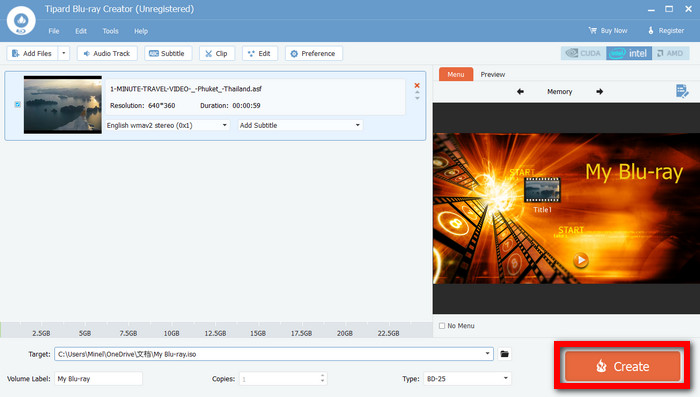Viewport: 700px width, 397px height.
Task: Click the edit menu template icon
Action: (682, 91)
